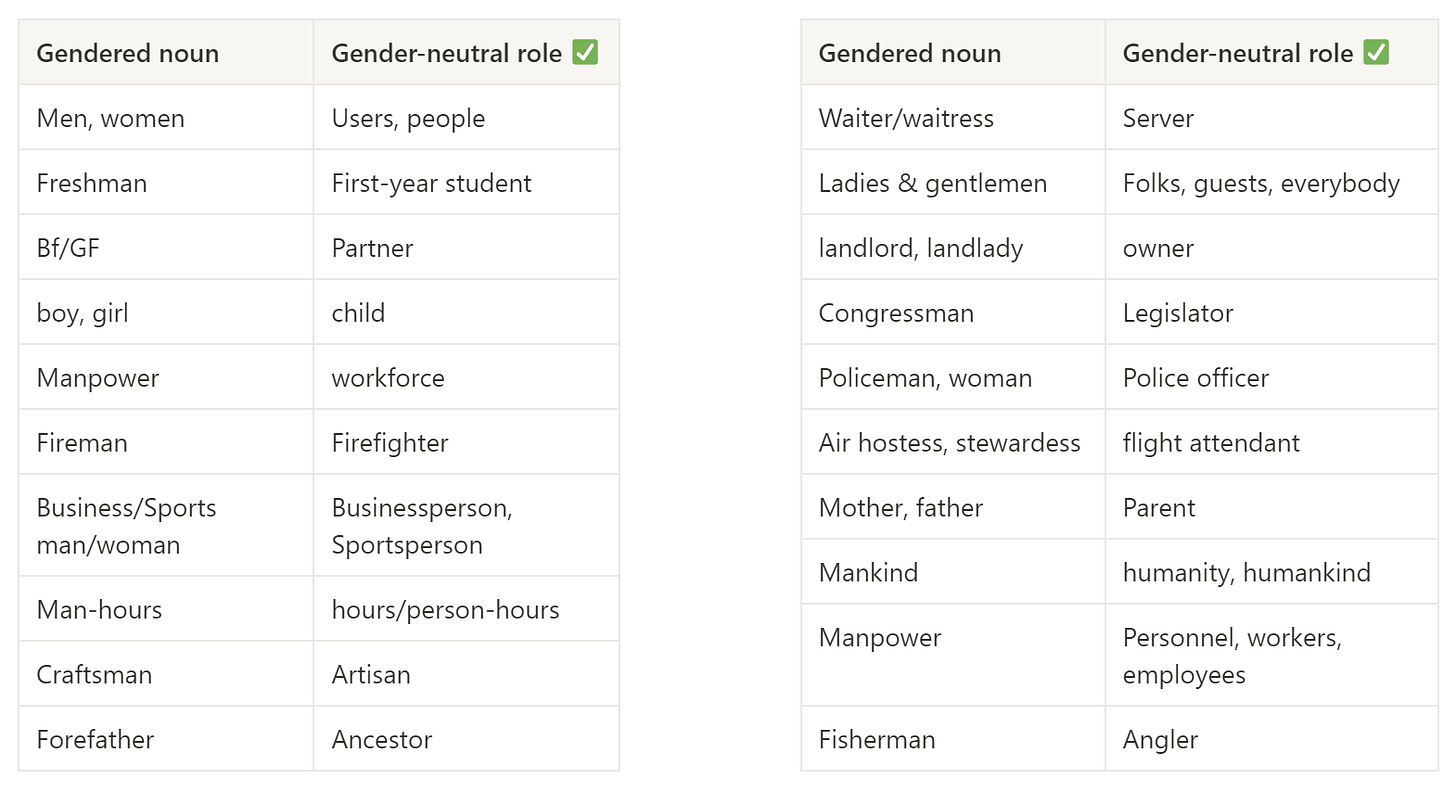Image resolution: width=1456 pixels, height=791 pixels.
Task: Select the 'Personnel, workers, employees' cell
Action: point(1271,656)
